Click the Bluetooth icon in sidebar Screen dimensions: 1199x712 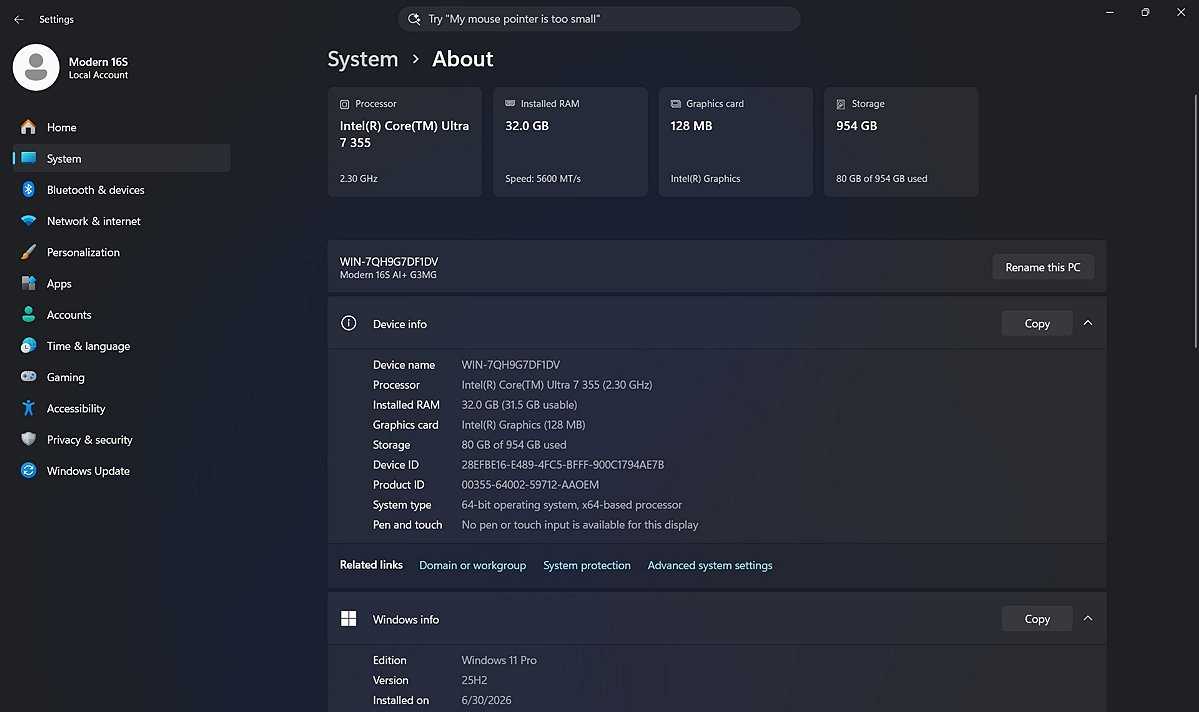[x=28, y=190]
